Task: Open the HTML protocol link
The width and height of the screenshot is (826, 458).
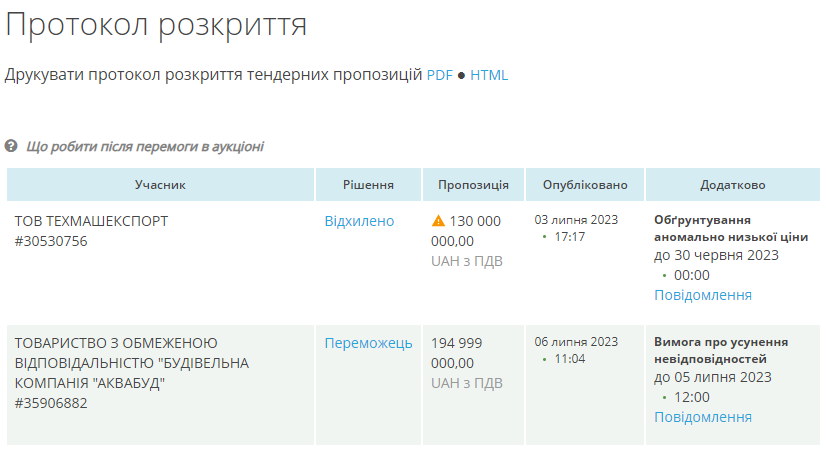Action: coord(489,75)
